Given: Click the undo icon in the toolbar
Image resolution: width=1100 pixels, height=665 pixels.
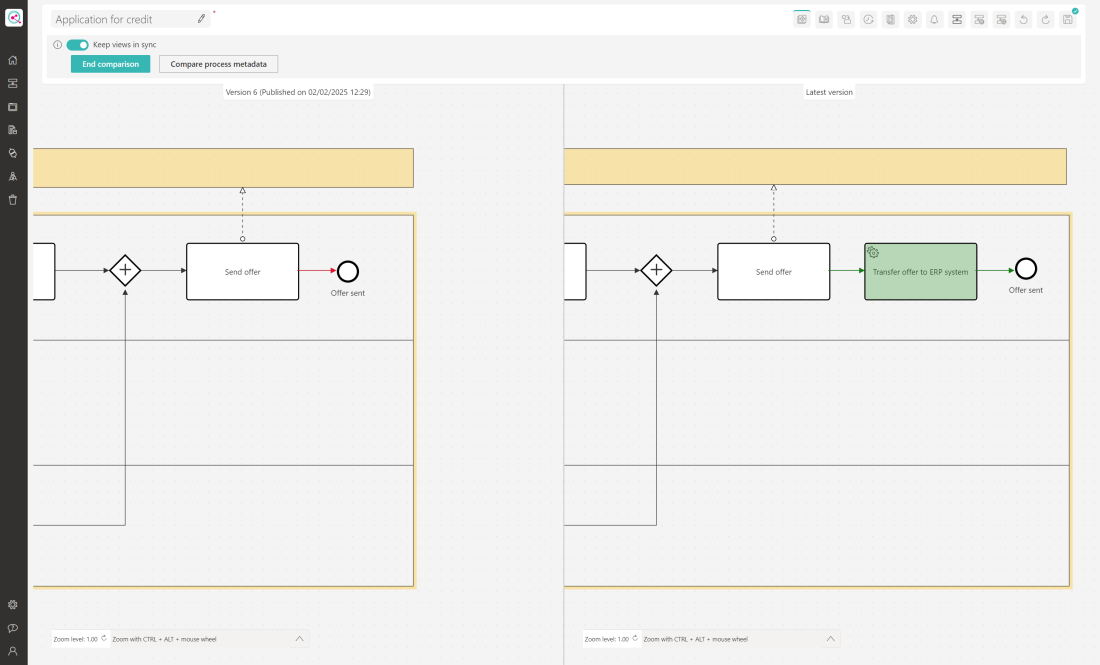Looking at the screenshot, I should tap(1023, 19).
